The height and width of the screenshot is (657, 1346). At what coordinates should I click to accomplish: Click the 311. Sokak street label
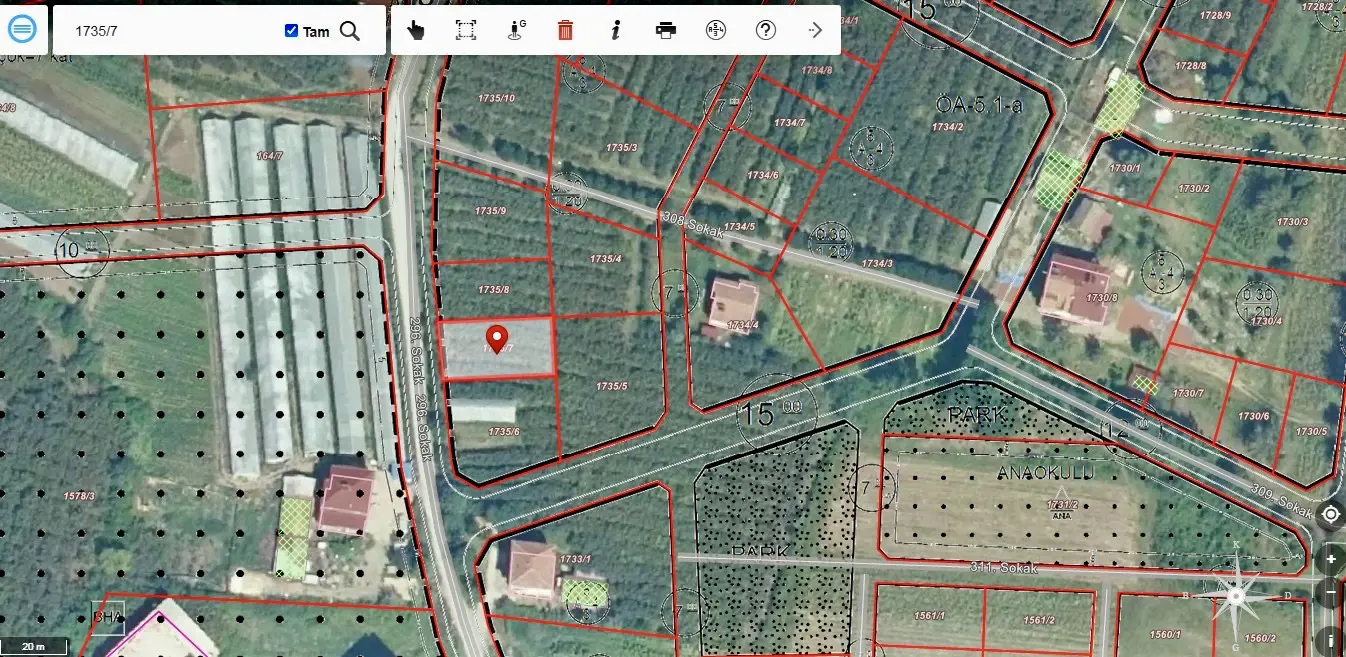1006,568
